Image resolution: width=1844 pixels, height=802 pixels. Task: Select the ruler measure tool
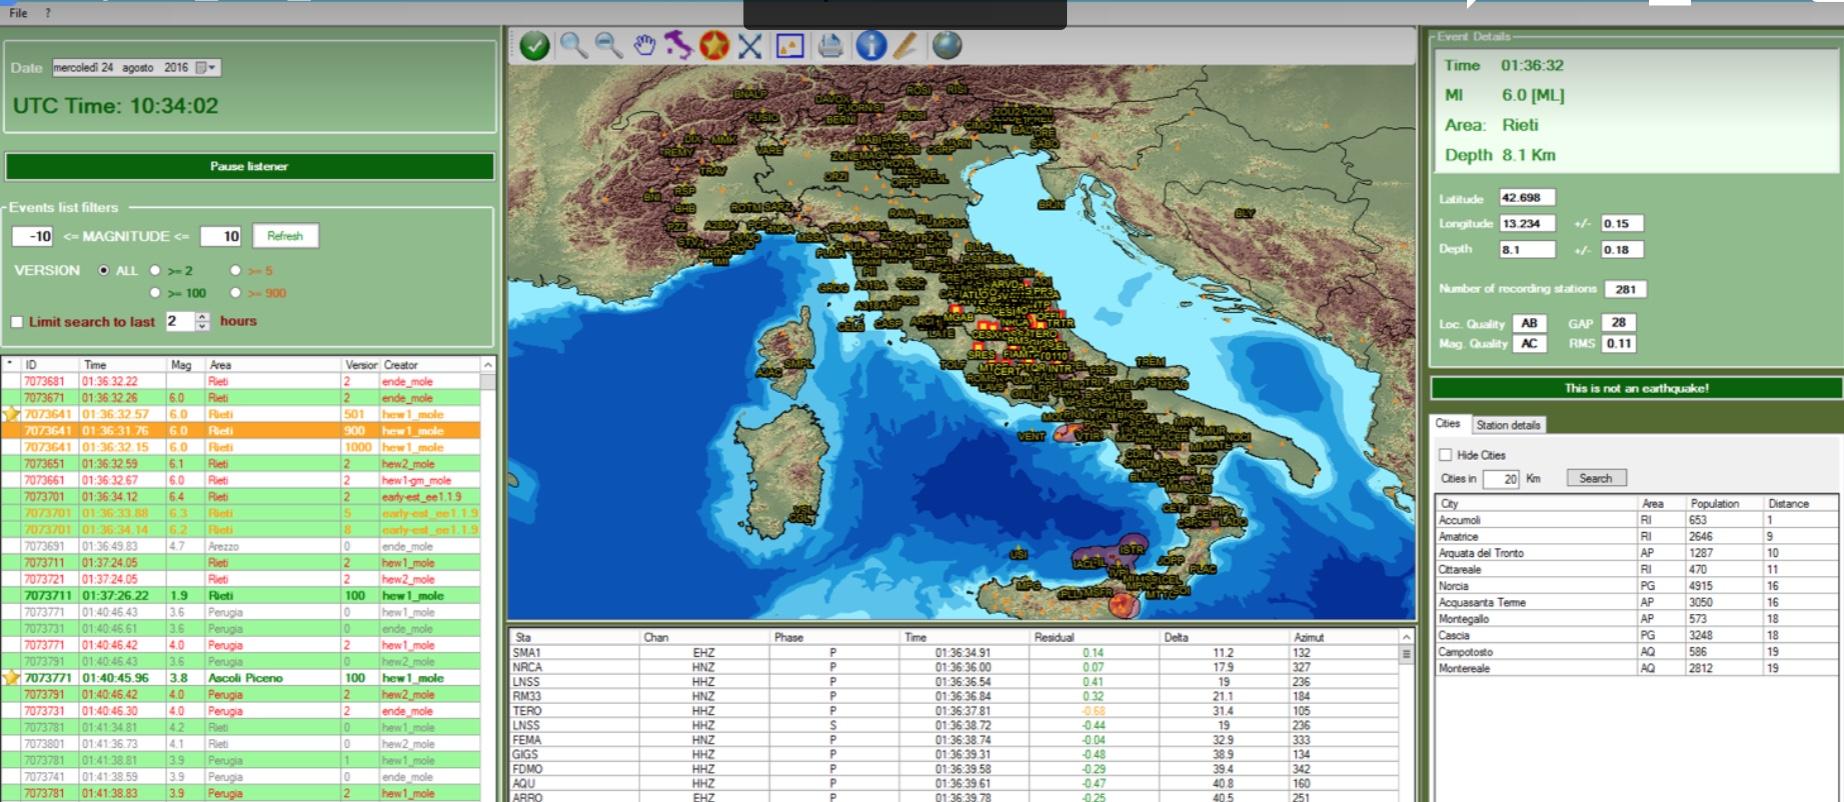[x=906, y=46]
